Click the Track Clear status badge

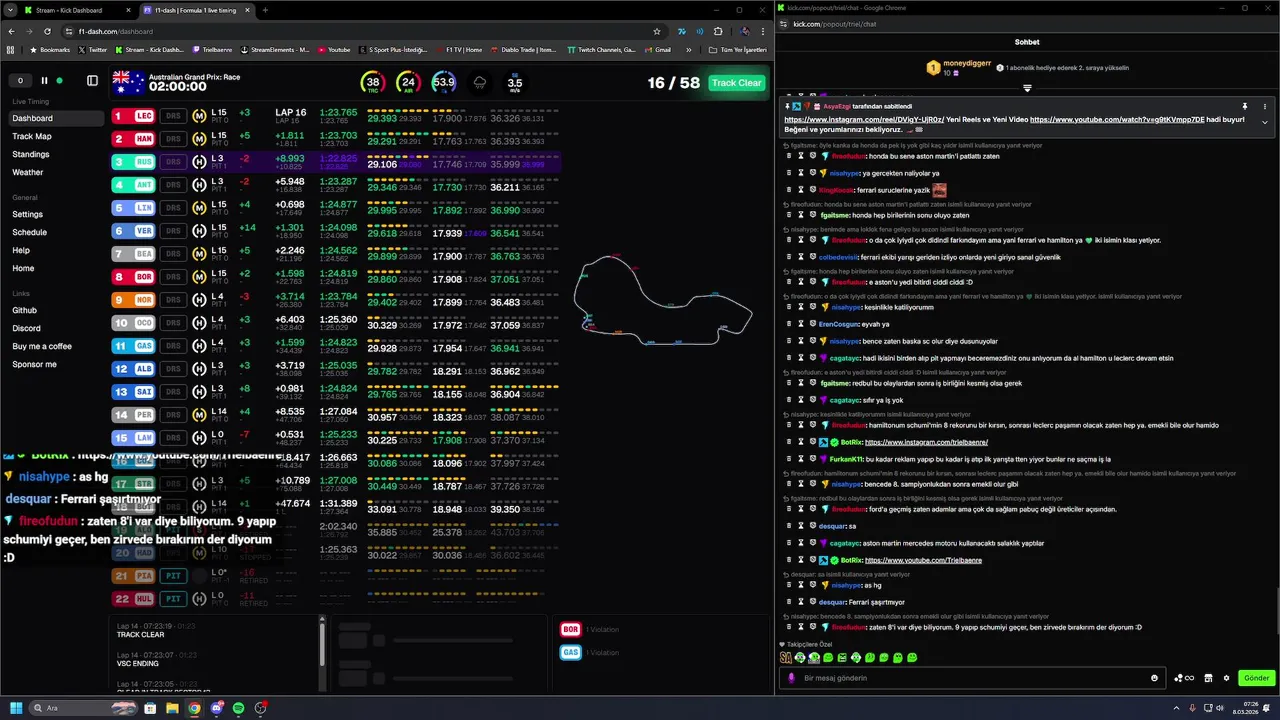(x=736, y=83)
